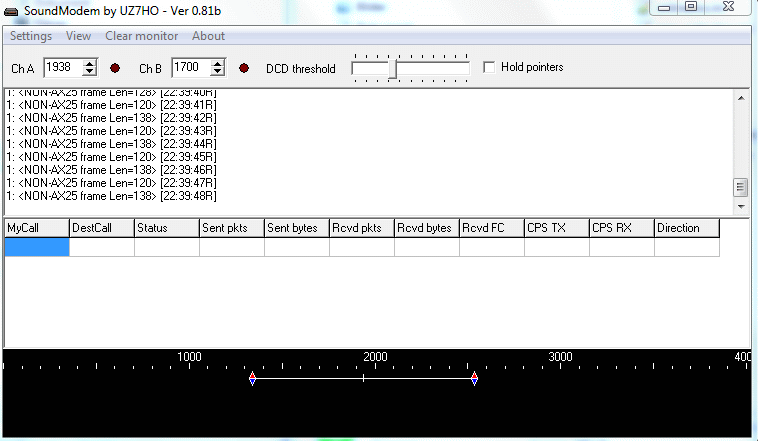The height and width of the screenshot is (441, 758).
Task: Click the Ch A red DCD indicator
Action: (x=115, y=68)
